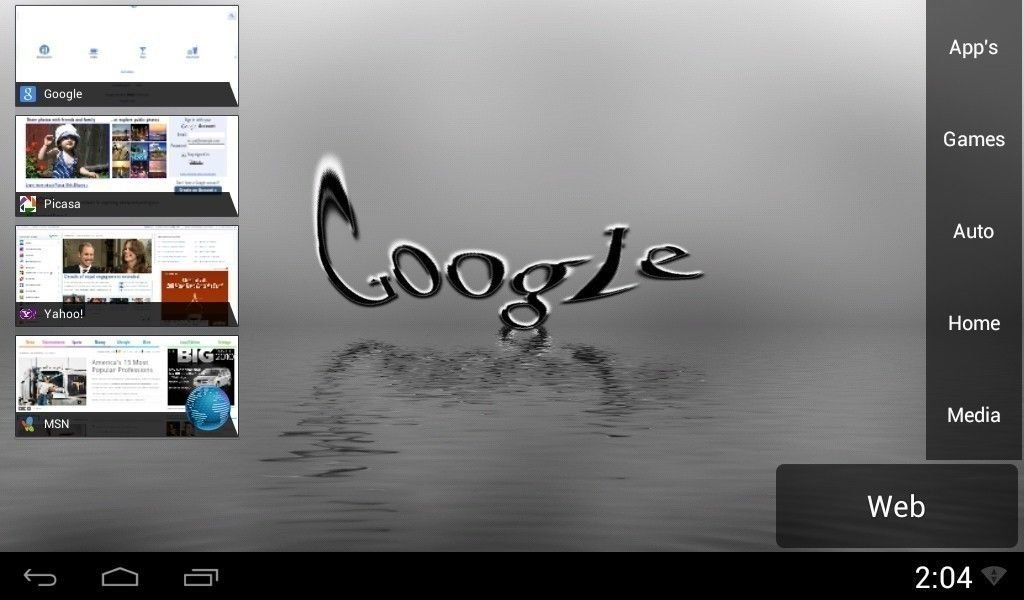Click the Yahoo! bookmark label text
This screenshot has height=600, width=1024.
63,314
